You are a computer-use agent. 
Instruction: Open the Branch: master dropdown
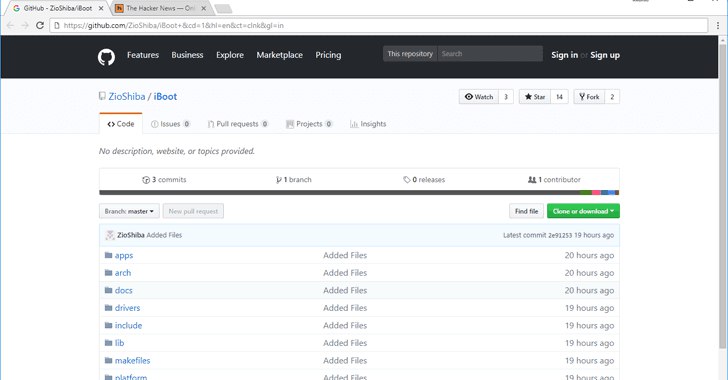[x=129, y=211]
